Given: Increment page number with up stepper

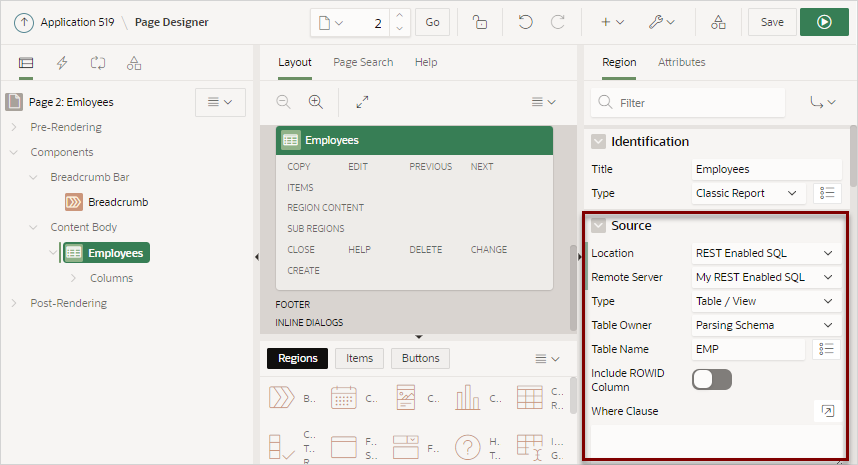Looking at the screenshot, I should tap(399, 16).
